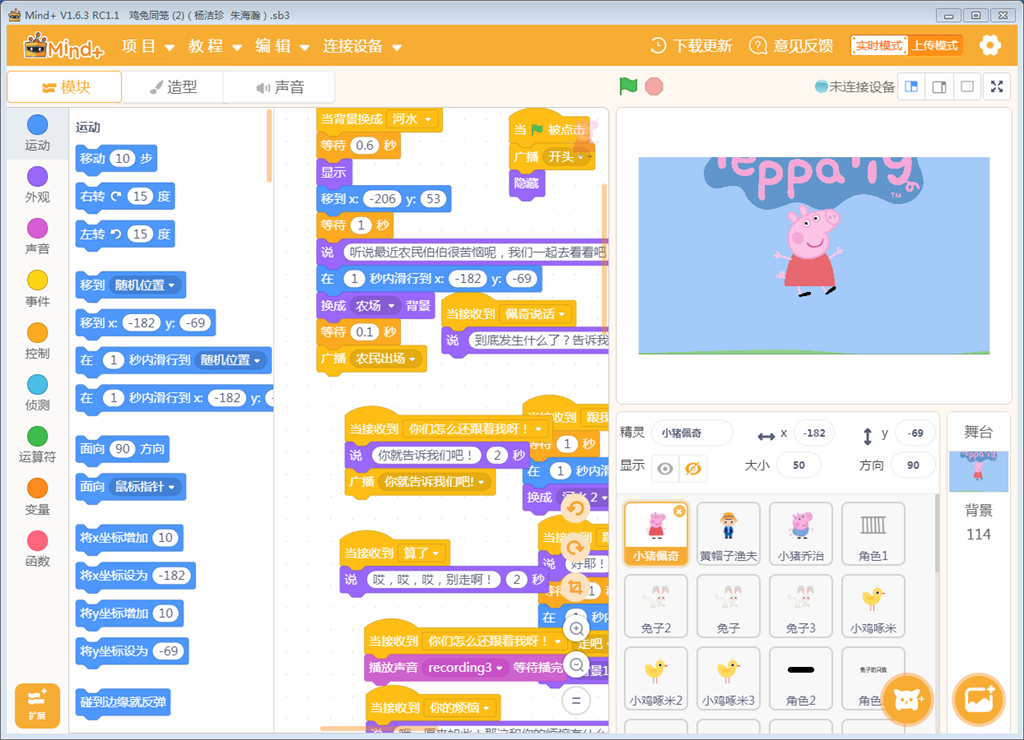Hide the sprite with crossed eye icon

point(693,468)
